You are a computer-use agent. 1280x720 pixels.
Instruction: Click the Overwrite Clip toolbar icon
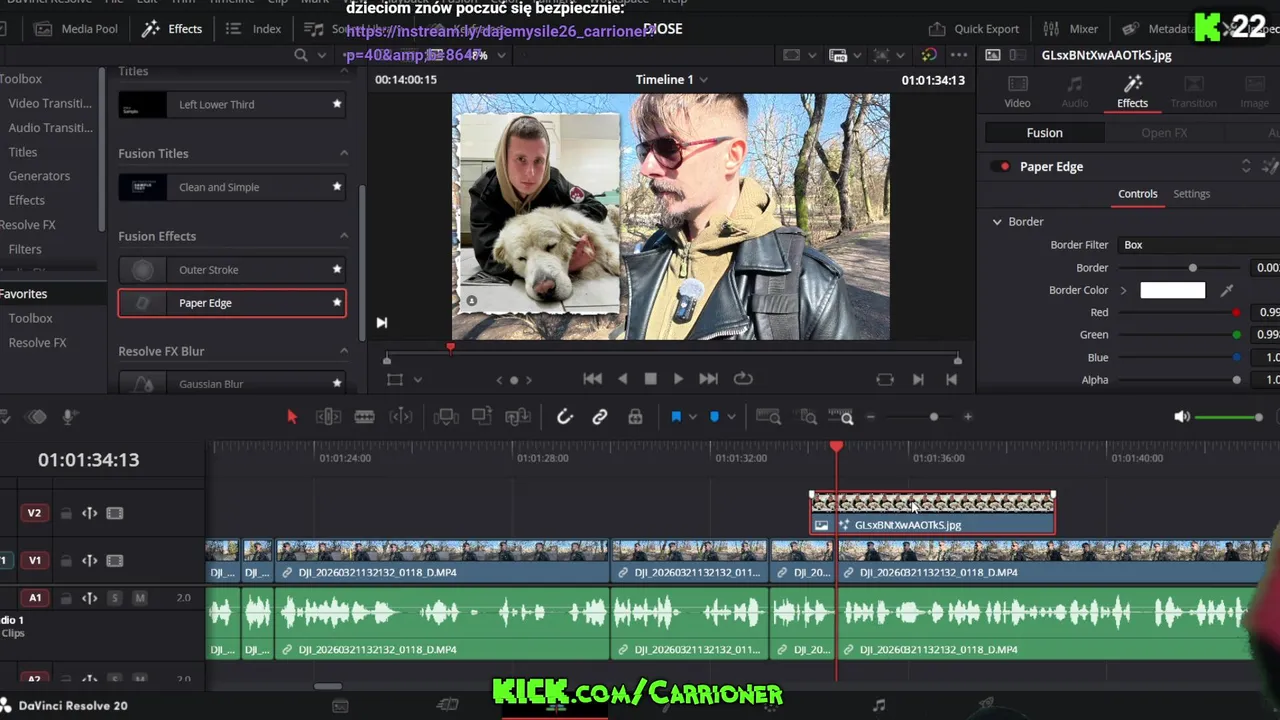[482, 417]
